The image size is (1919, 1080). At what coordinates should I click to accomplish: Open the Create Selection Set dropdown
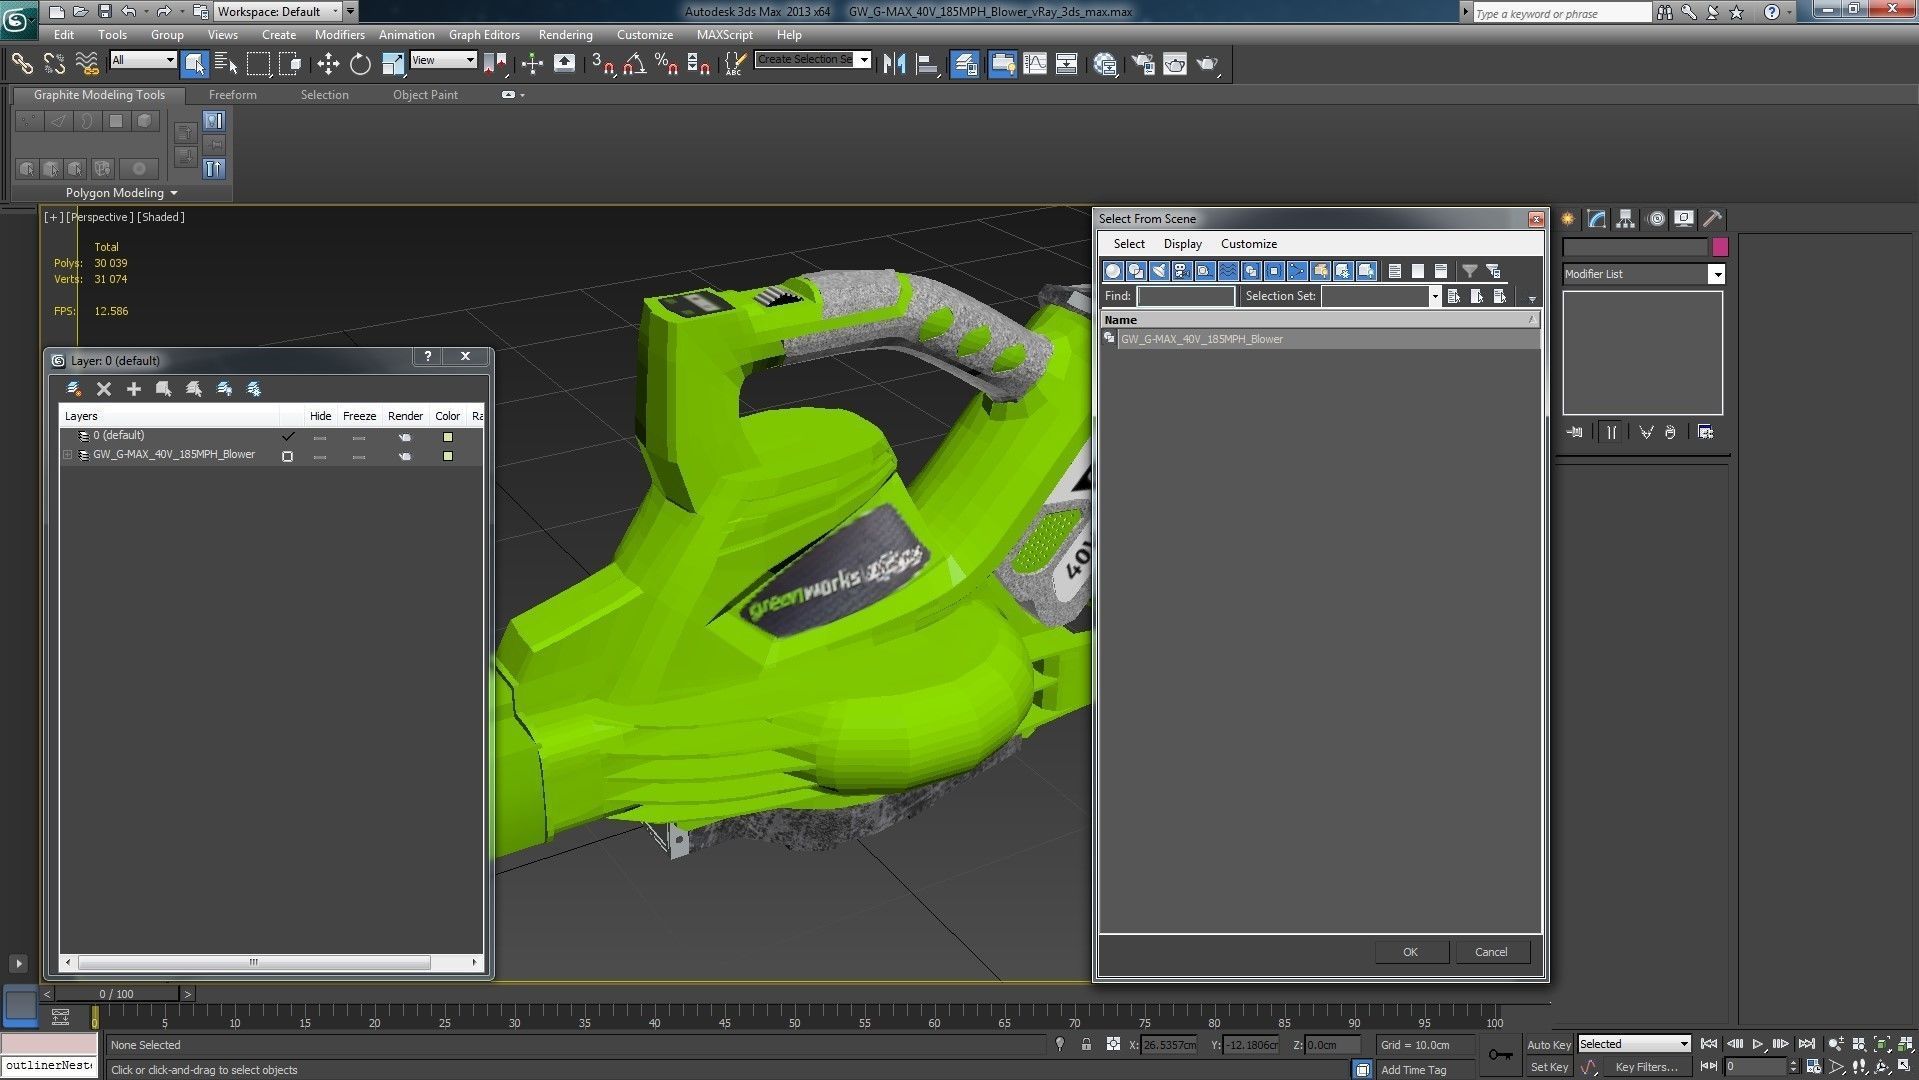tap(813, 60)
